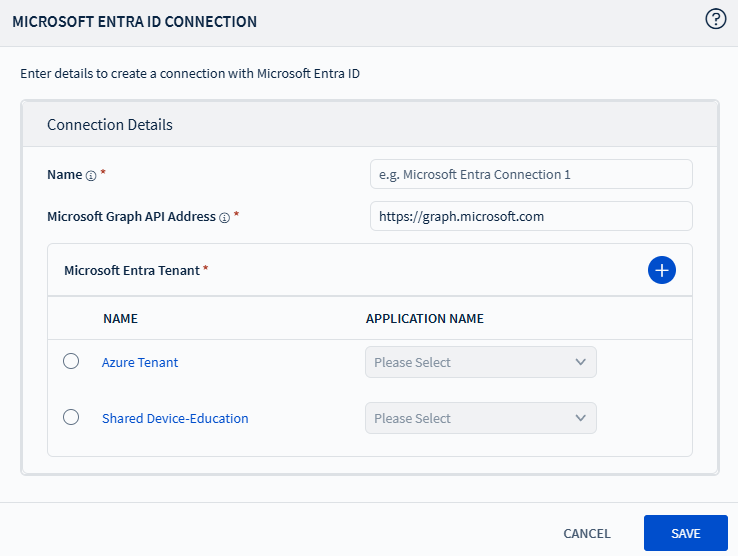The image size is (738, 556).
Task: Open the Shared Device-Education link
Action: pyautogui.click(x=175, y=418)
